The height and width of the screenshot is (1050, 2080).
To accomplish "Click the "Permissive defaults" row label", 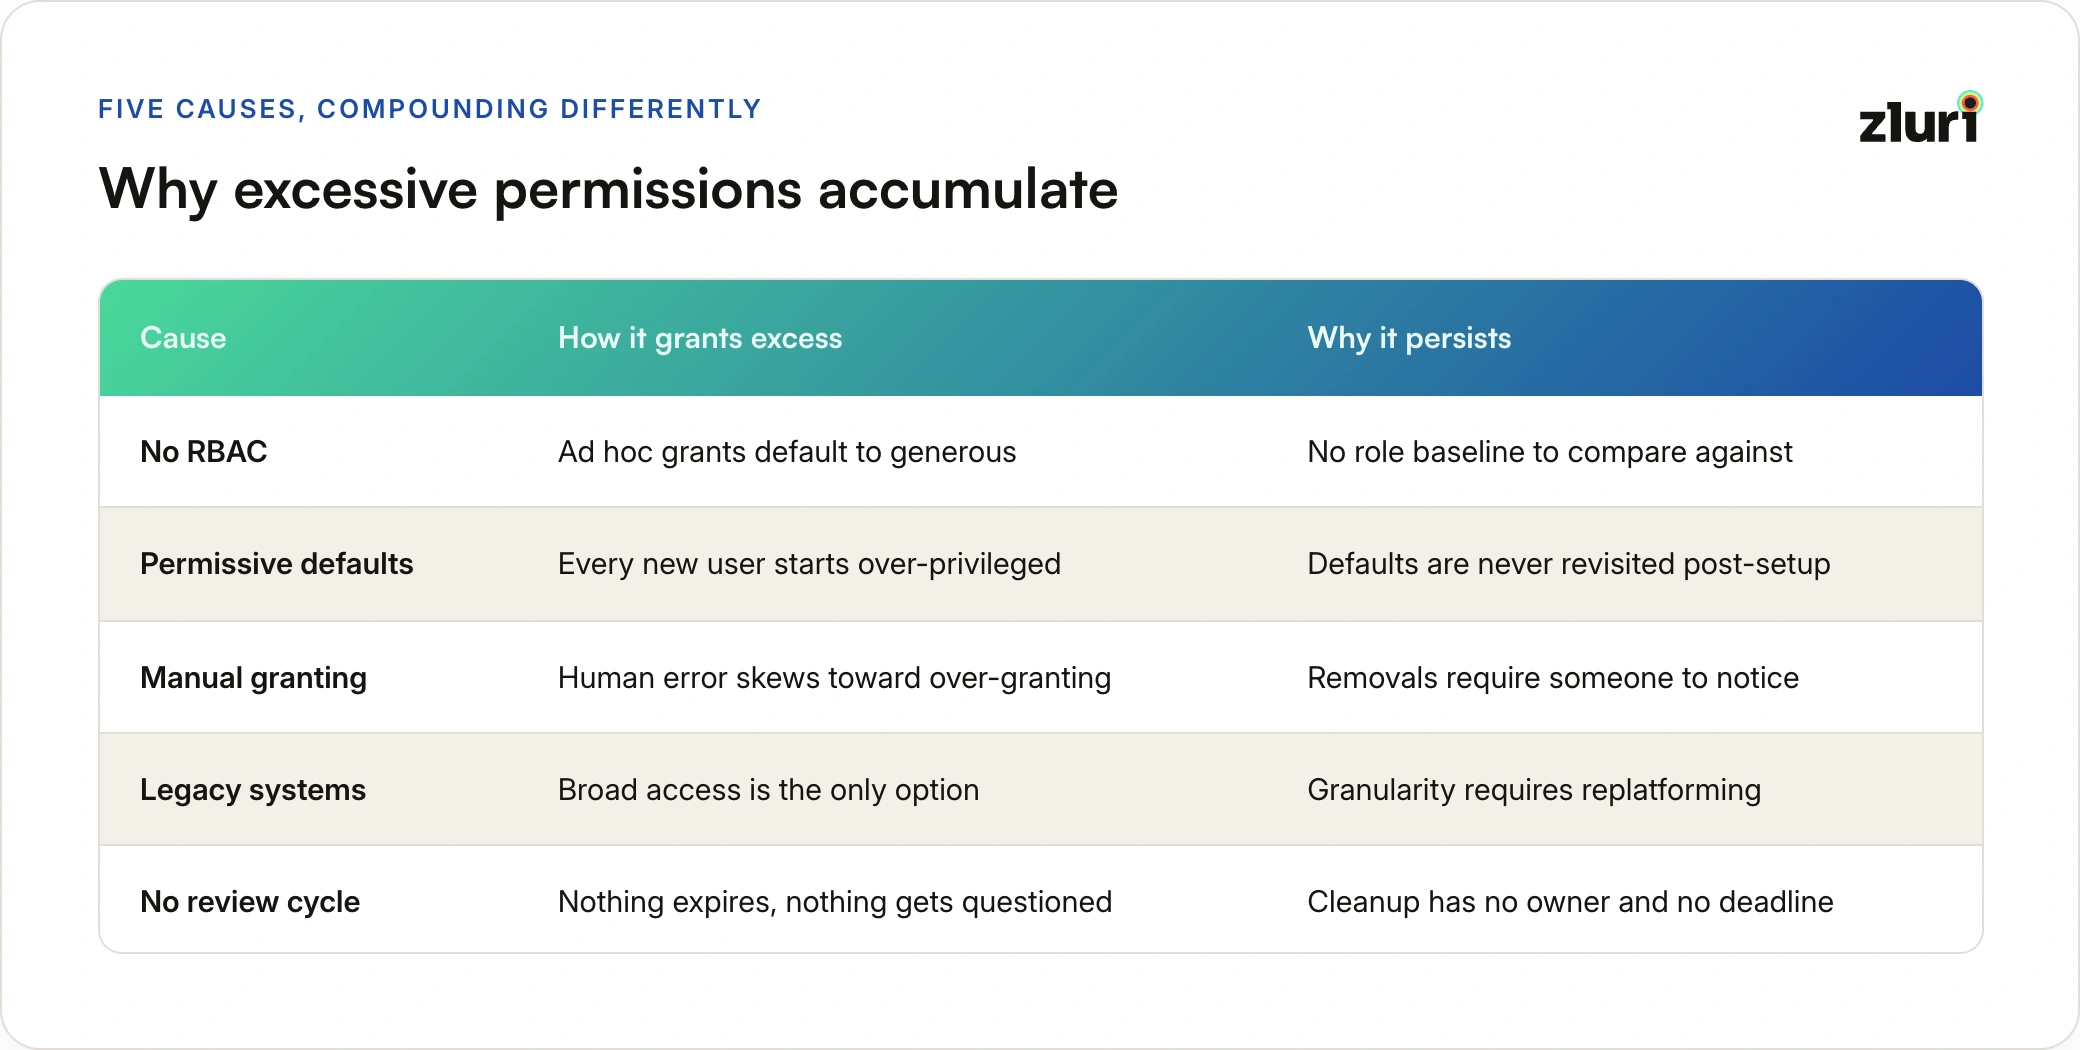I will [x=277, y=564].
